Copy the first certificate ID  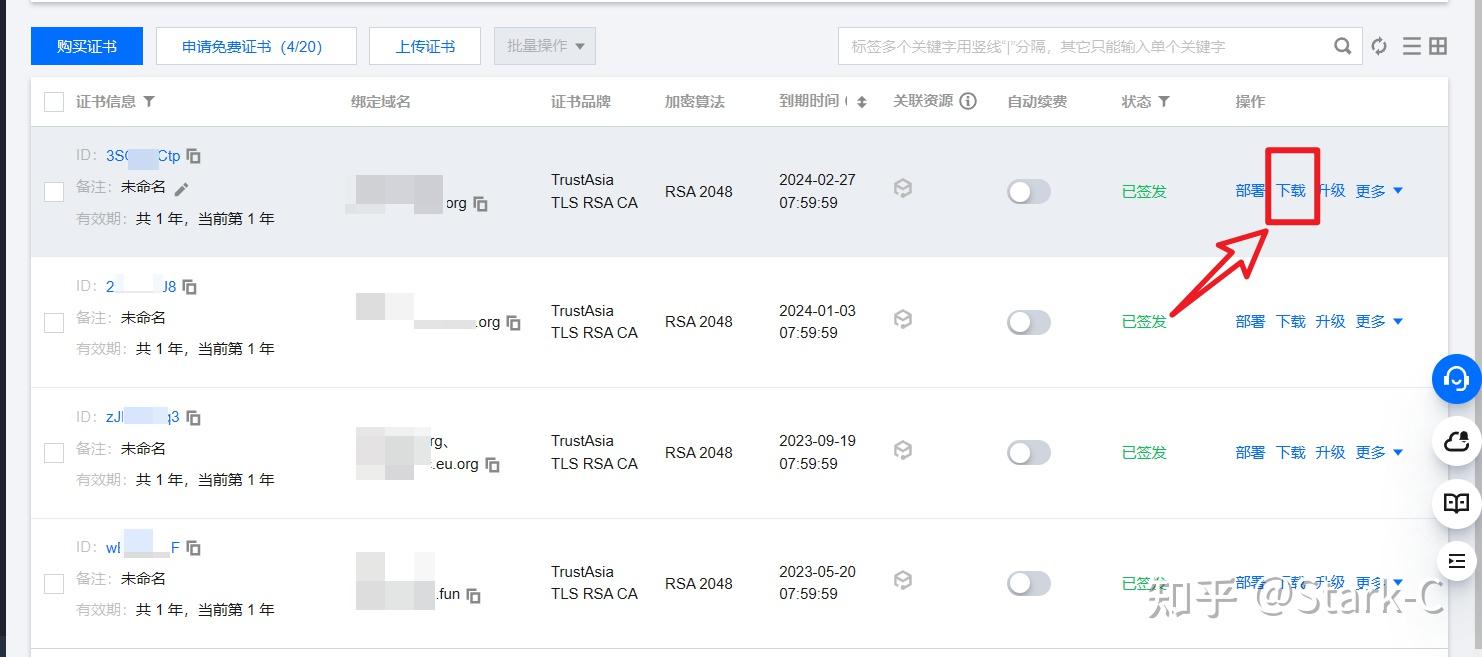193,156
